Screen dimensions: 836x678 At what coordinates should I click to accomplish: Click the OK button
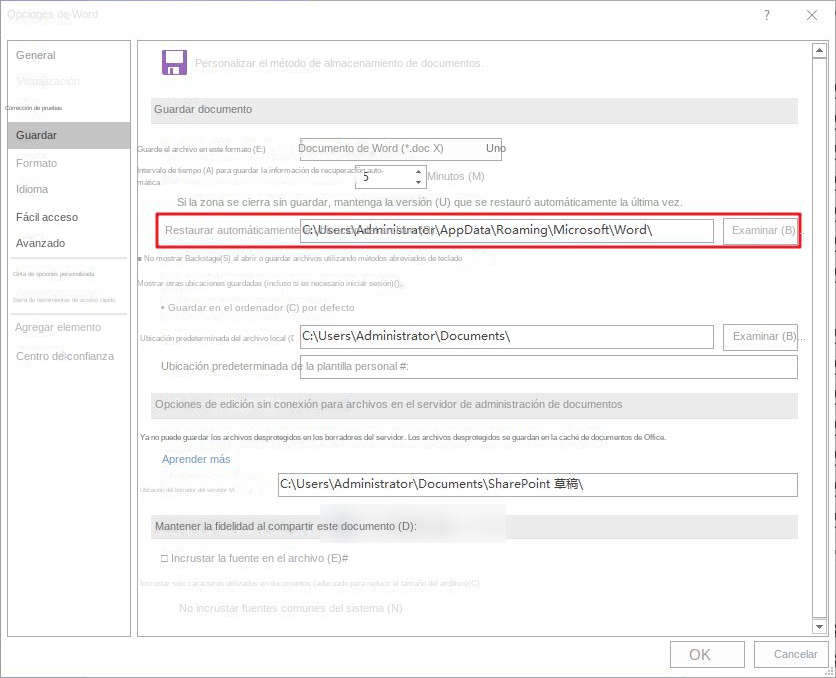[x=707, y=654]
